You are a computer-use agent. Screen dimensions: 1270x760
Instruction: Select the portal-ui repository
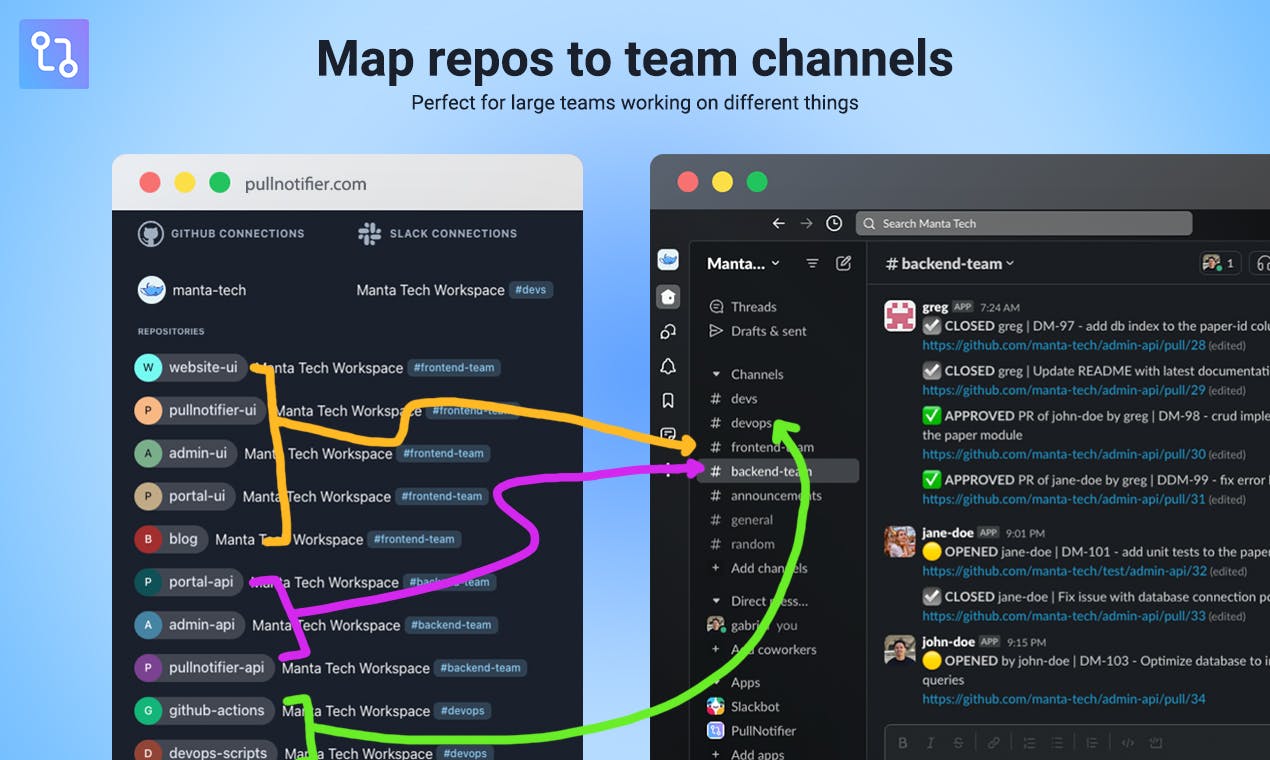(x=185, y=496)
